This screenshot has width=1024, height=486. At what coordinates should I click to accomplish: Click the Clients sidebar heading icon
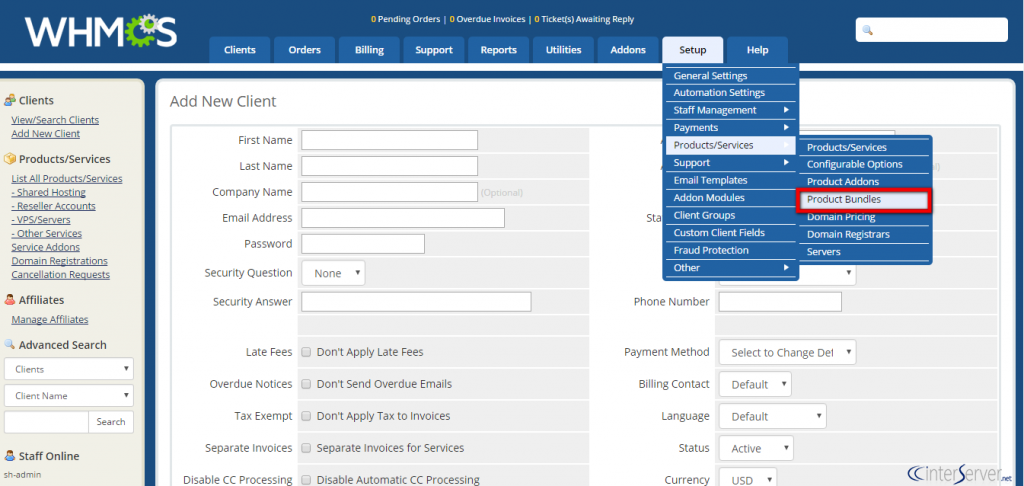(x=10, y=100)
